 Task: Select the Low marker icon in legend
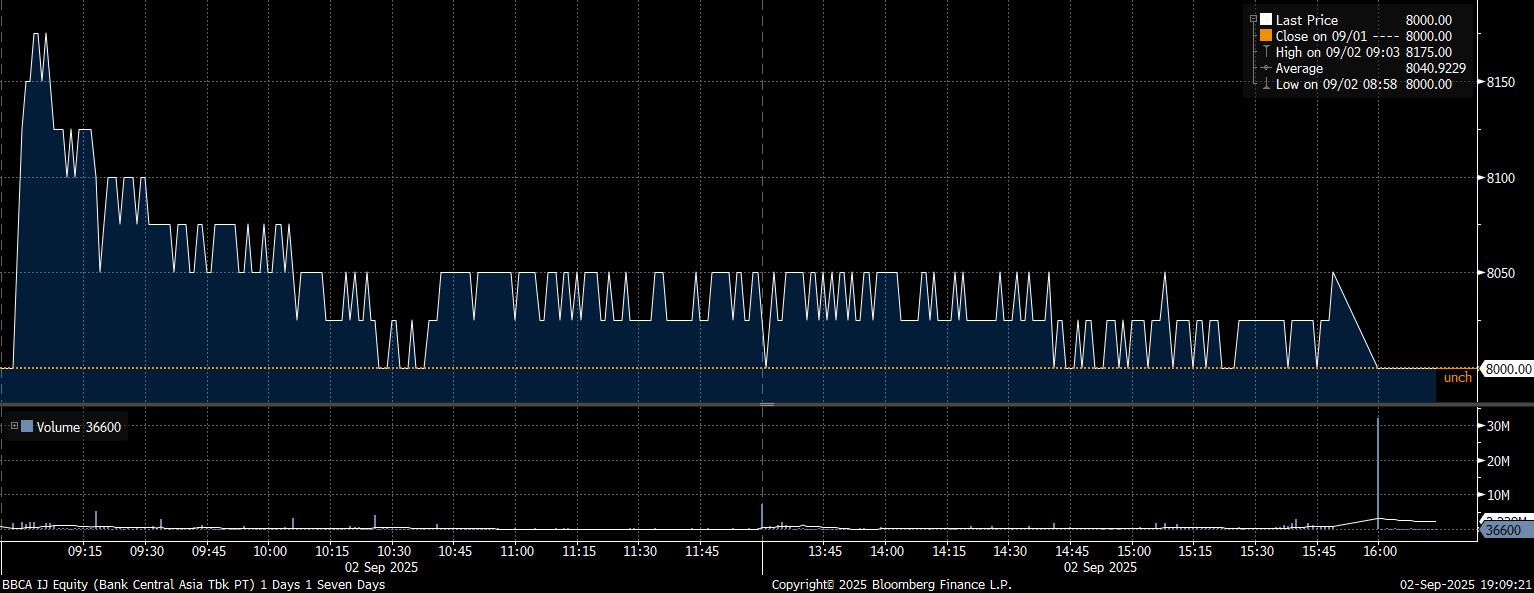[1266, 84]
